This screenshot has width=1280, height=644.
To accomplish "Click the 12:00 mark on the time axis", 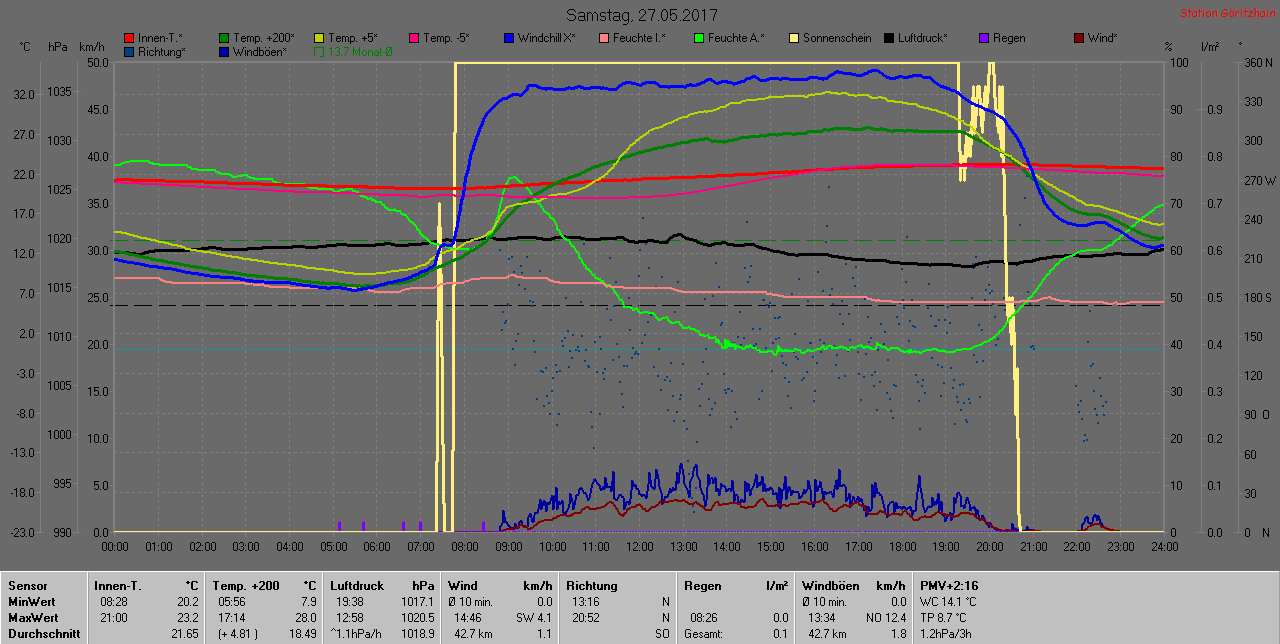I will pyautogui.click(x=639, y=547).
